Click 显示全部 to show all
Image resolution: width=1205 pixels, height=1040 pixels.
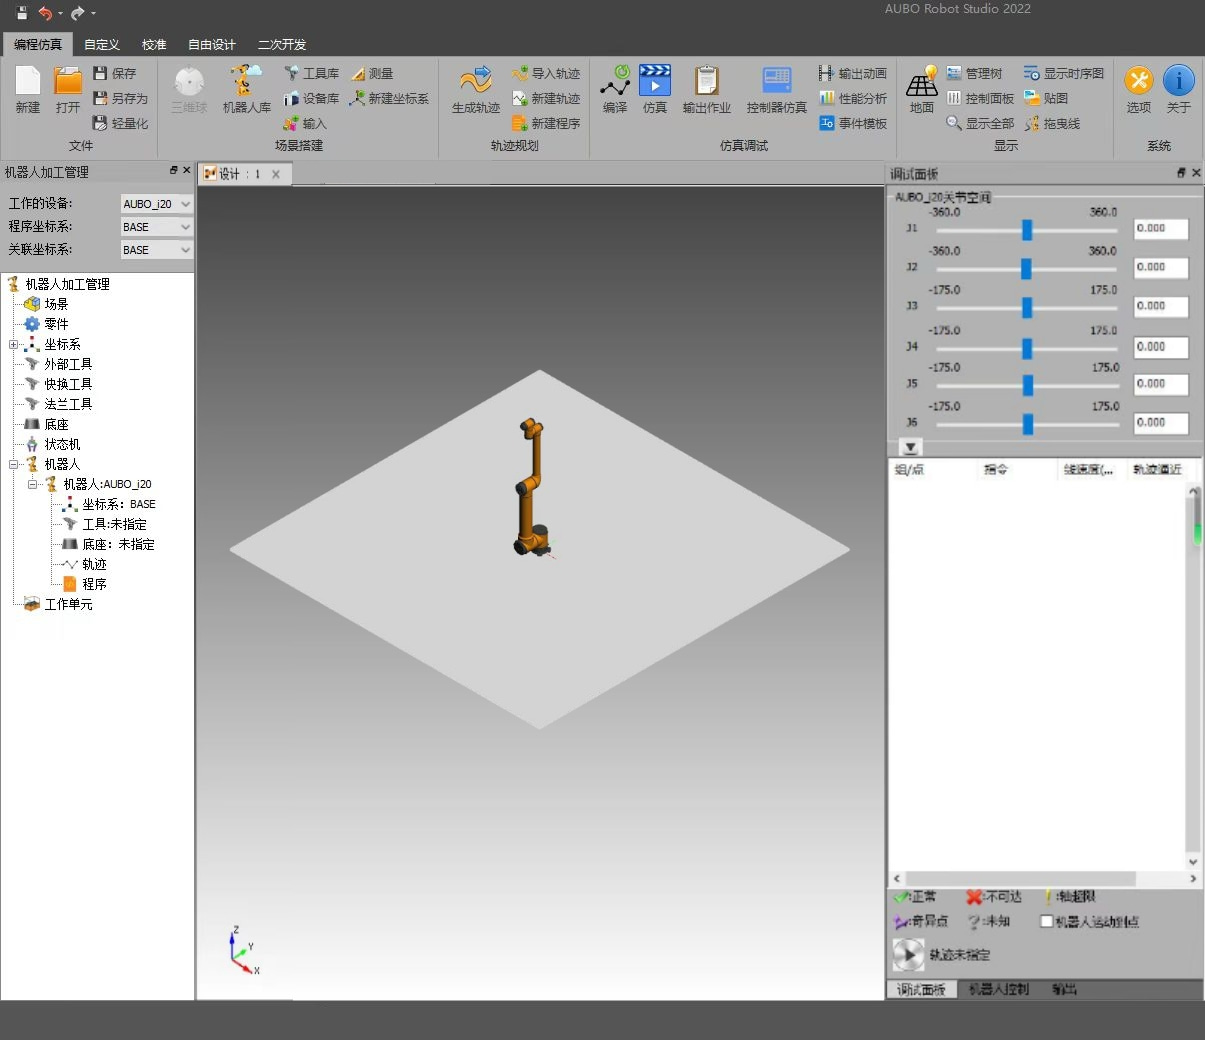click(x=980, y=123)
